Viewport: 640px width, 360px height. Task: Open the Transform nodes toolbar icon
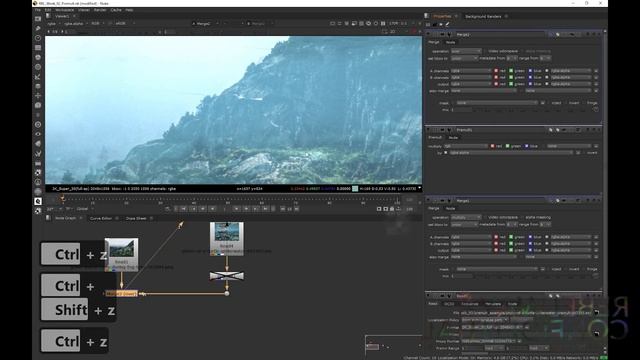point(38,96)
